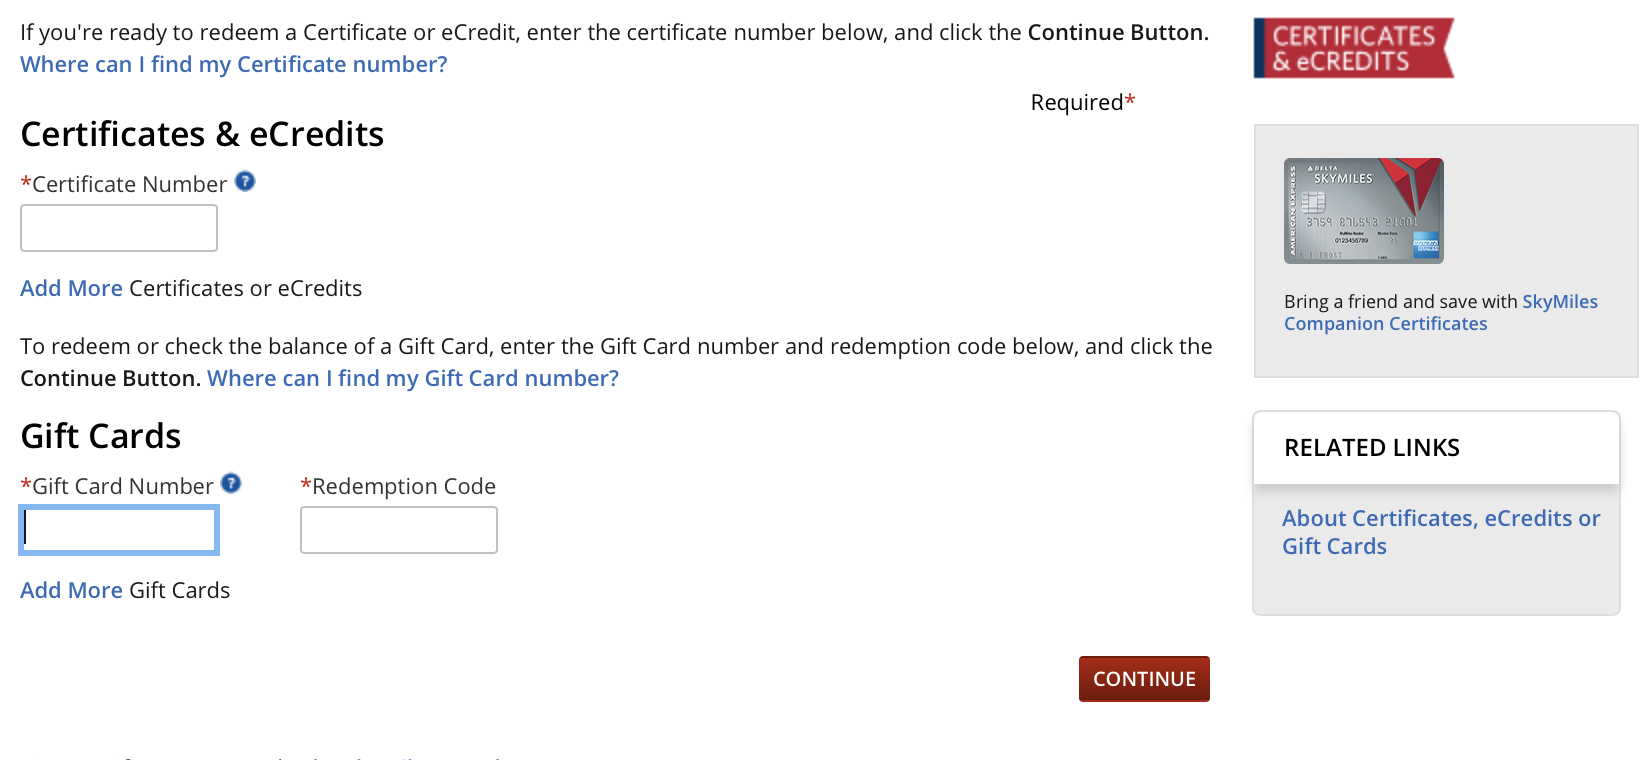Click the Delta SkyMiles credit card image
1652x760 pixels.
point(1363,211)
